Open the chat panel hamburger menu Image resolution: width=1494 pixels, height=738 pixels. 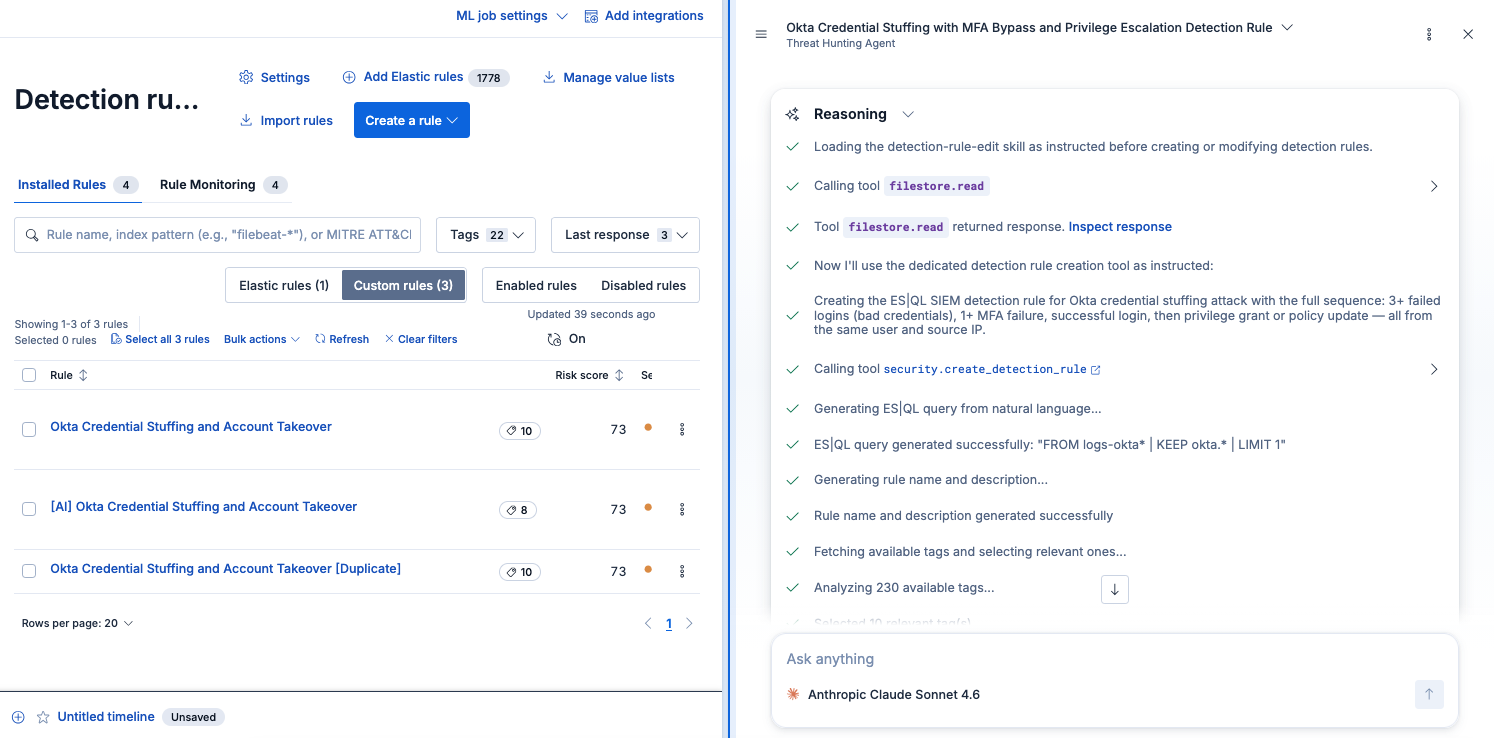click(761, 35)
